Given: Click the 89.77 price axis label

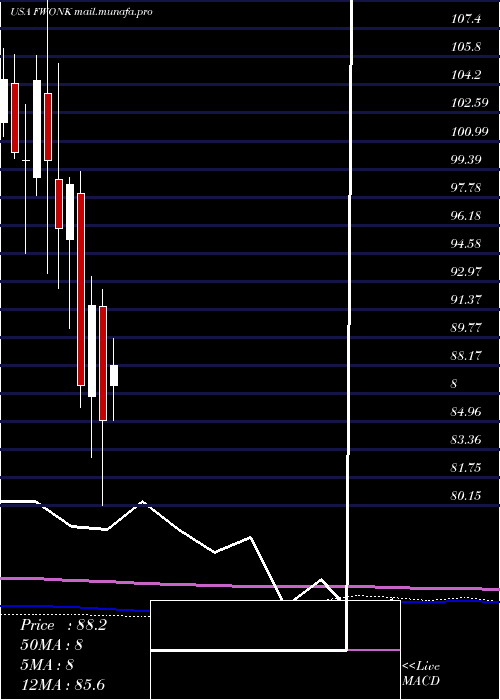Looking at the screenshot, I should pos(466,327).
